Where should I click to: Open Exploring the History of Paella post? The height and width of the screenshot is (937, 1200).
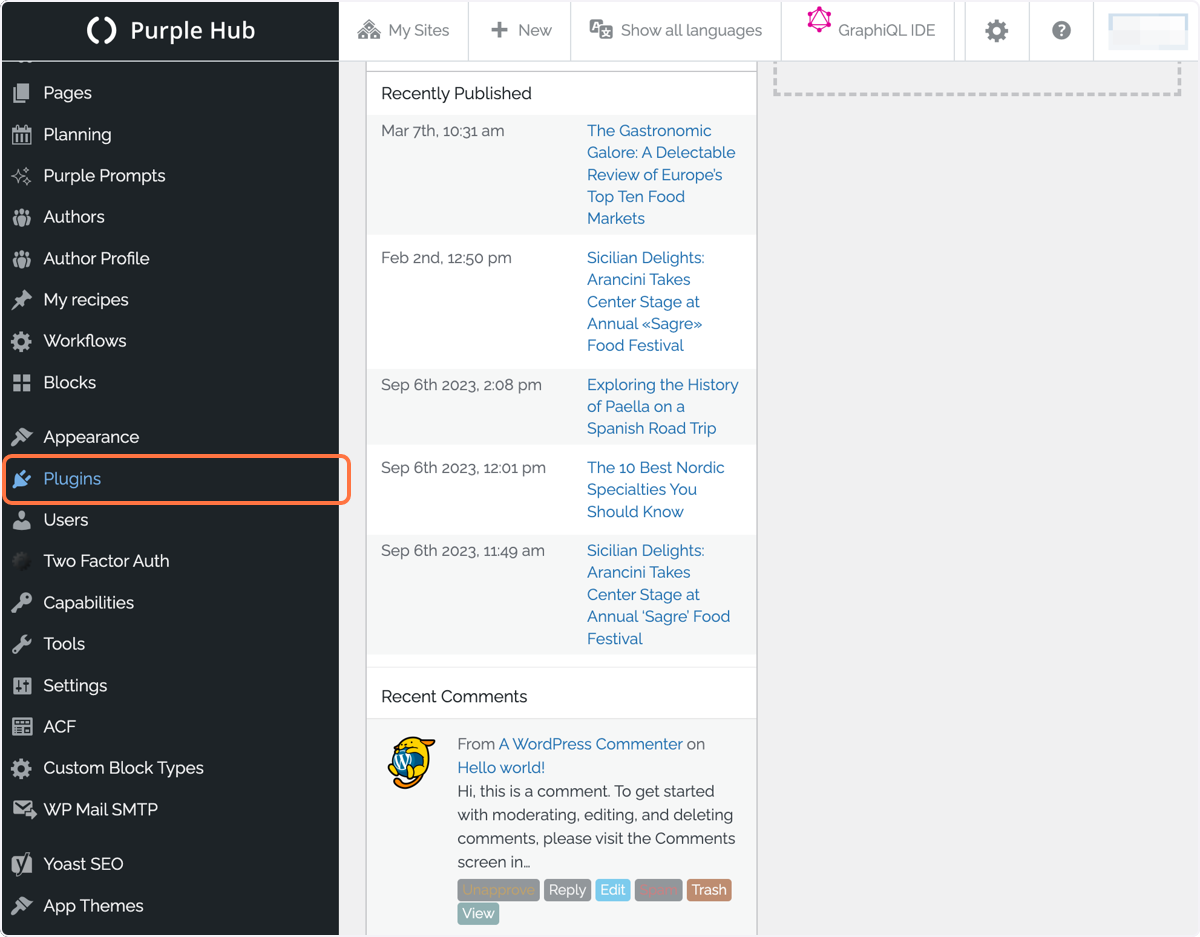[x=662, y=406]
